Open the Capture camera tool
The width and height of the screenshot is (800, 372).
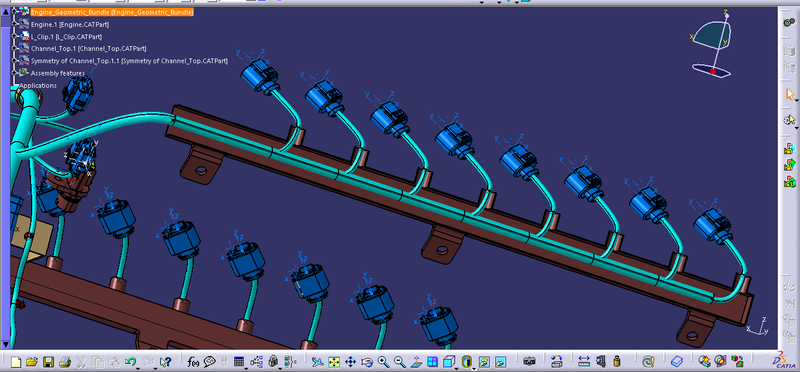point(530,362)
